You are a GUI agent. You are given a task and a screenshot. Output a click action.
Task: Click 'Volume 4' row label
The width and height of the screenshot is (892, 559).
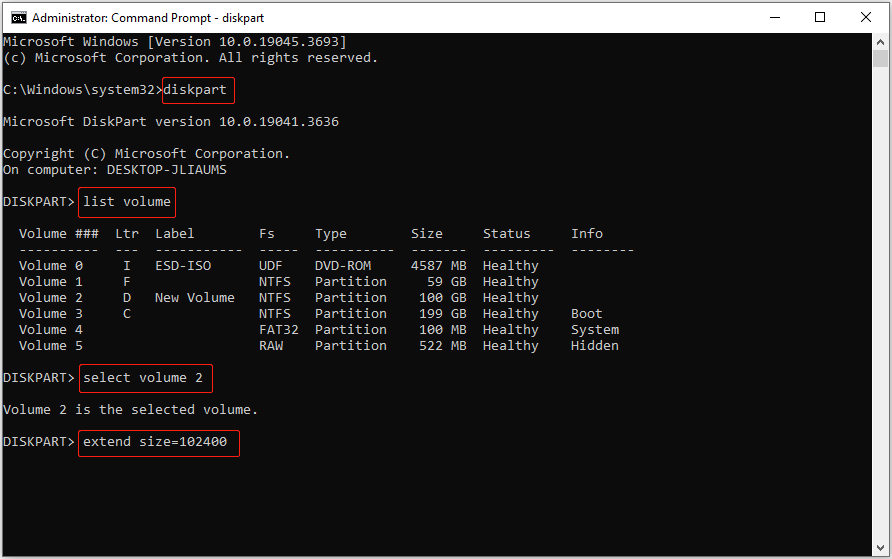point(51,329)
